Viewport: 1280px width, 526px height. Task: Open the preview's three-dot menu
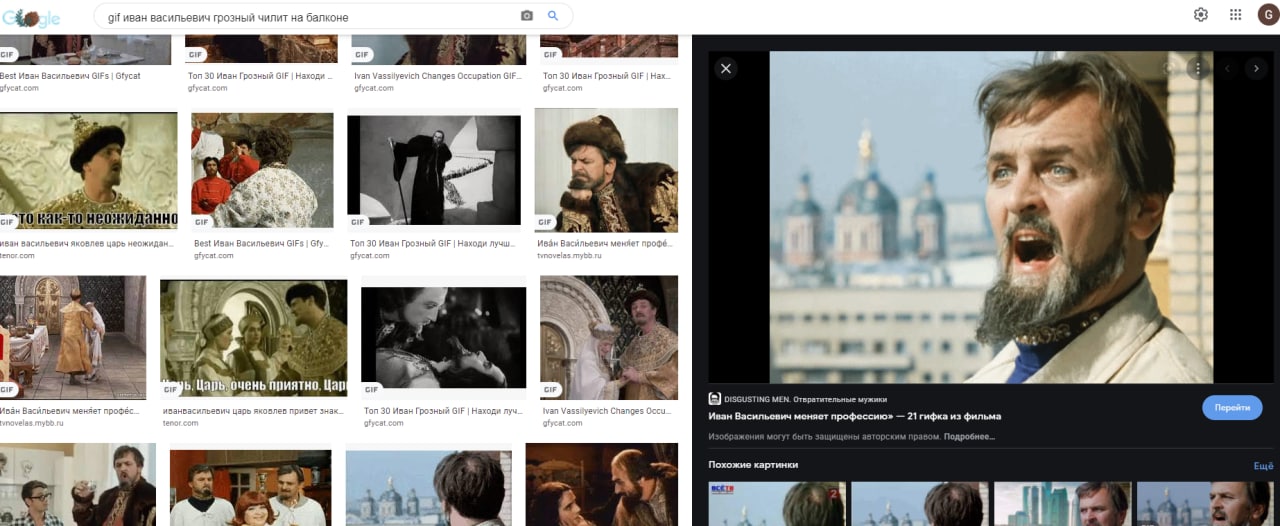[x=1198, y=69]
